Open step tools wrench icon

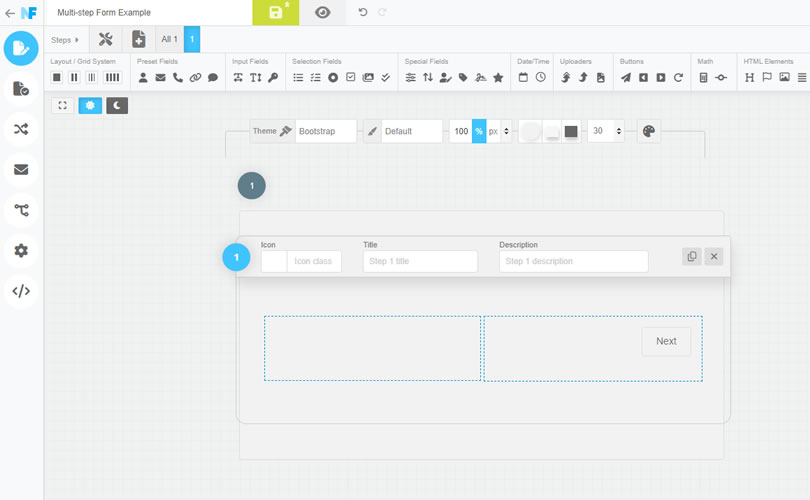105,39
